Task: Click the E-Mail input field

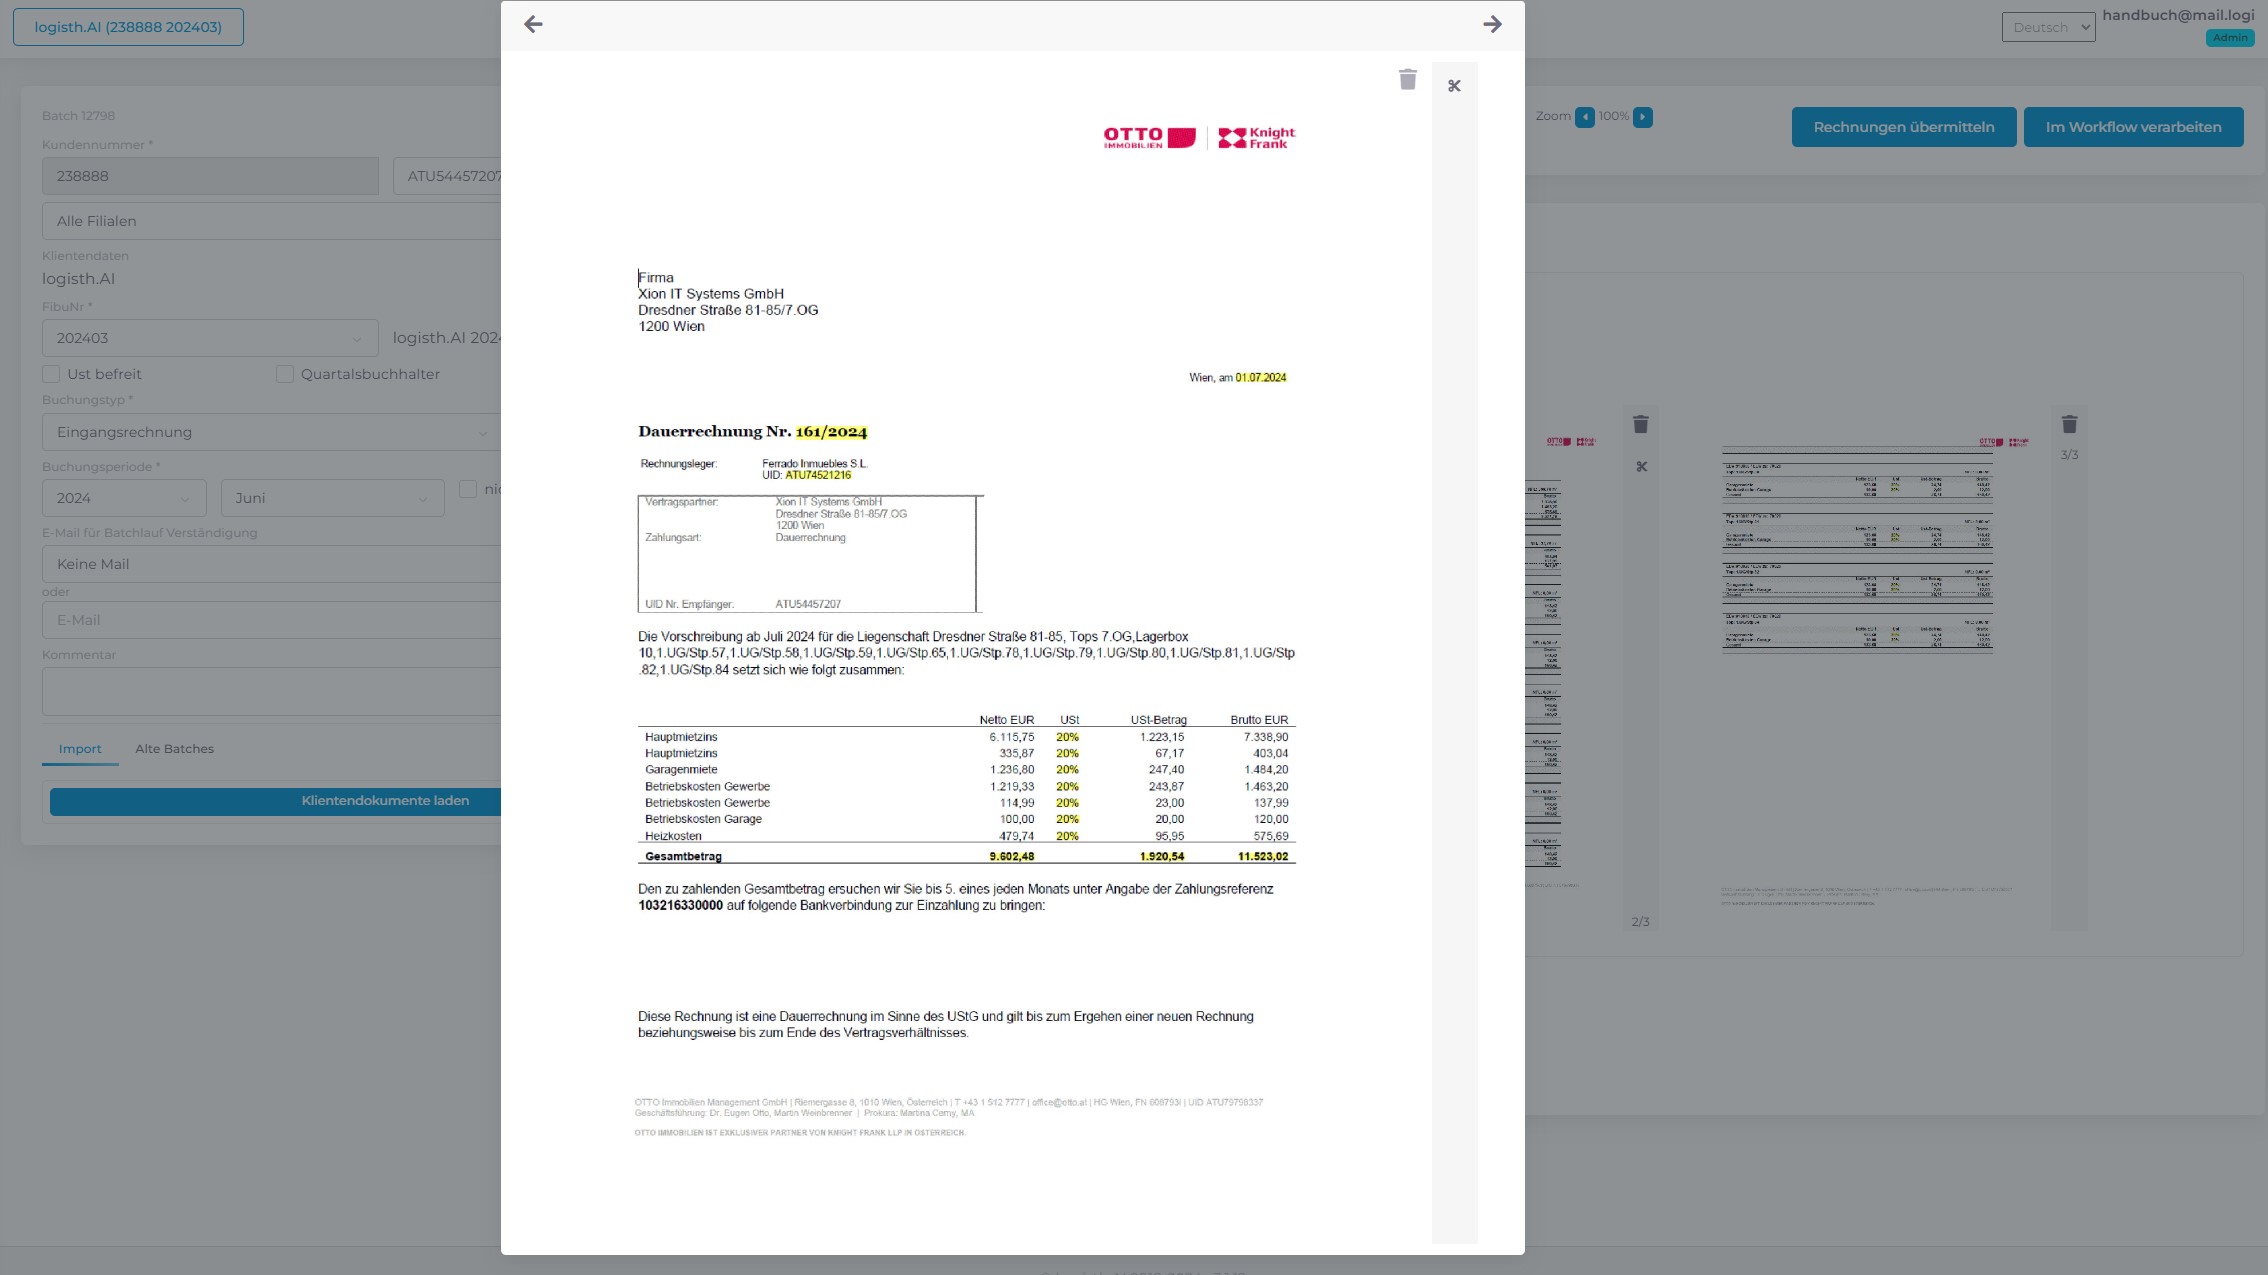Action: (x=271, y=620)
